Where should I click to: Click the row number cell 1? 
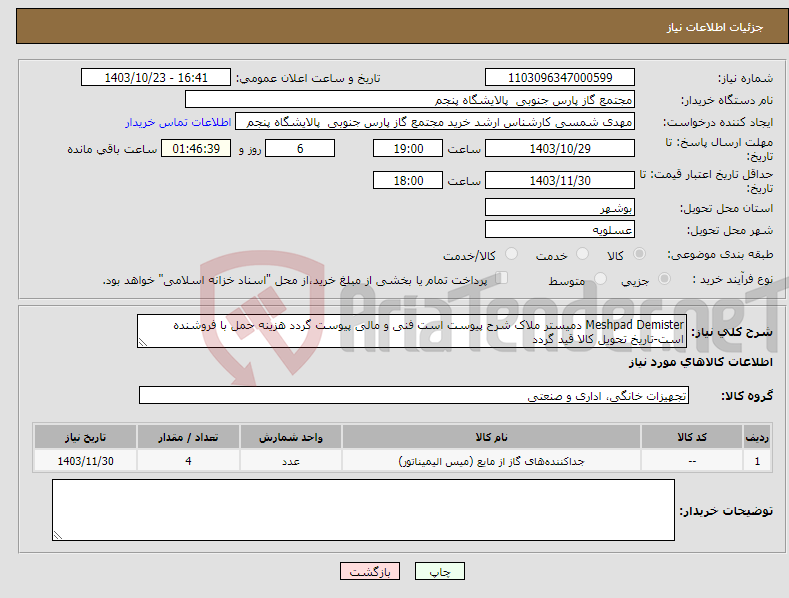click(x=757, y=461)
